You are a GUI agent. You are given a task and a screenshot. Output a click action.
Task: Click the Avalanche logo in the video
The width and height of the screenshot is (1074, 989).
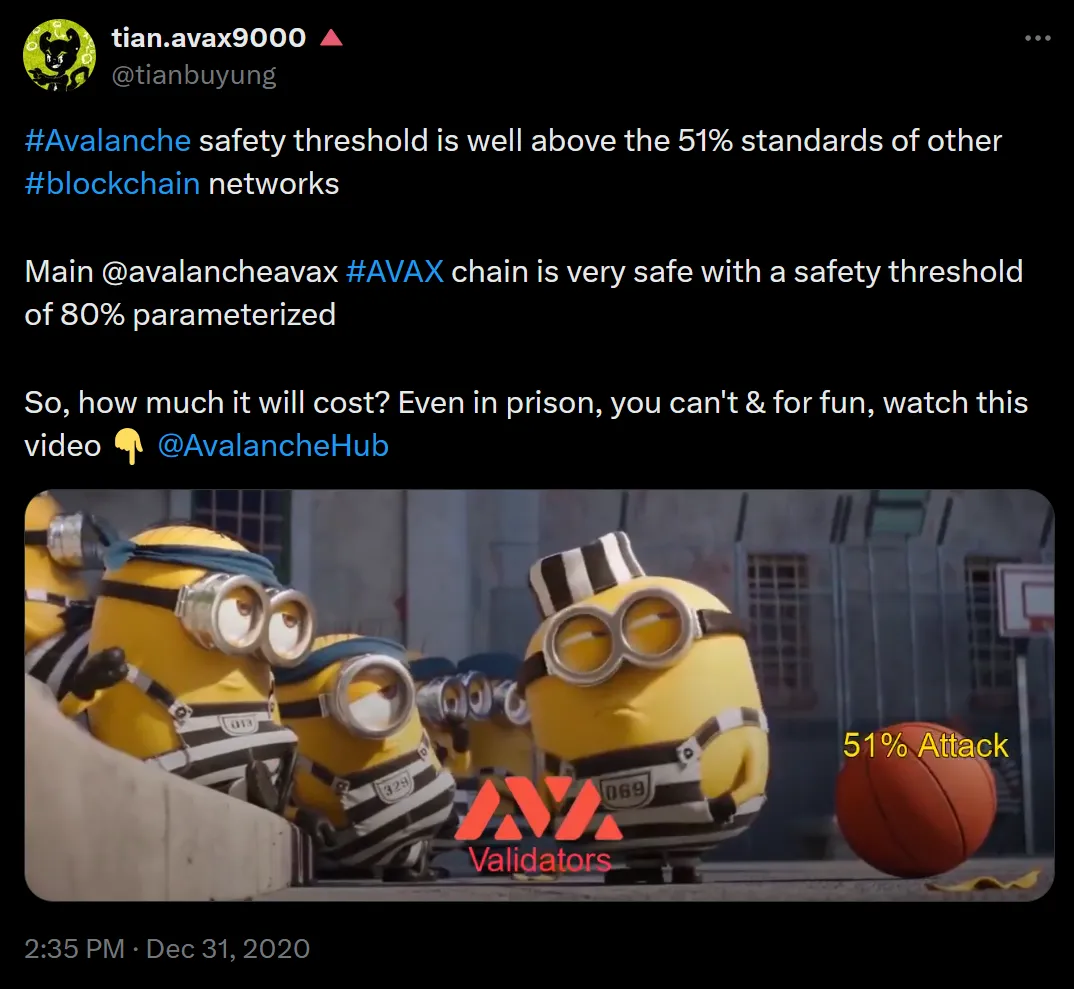(539, 808)
